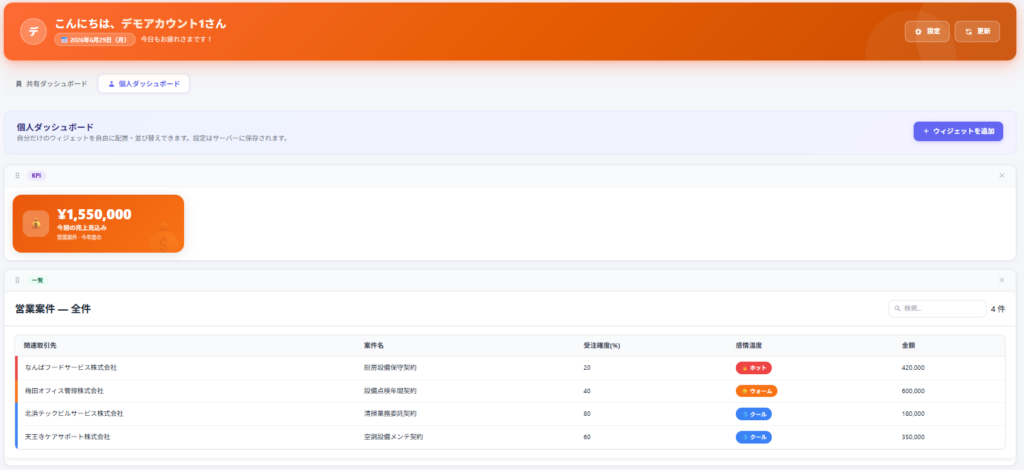
Task: Open 梅田オフィス管理株式会社 row
Action: [x=510, y=390]
